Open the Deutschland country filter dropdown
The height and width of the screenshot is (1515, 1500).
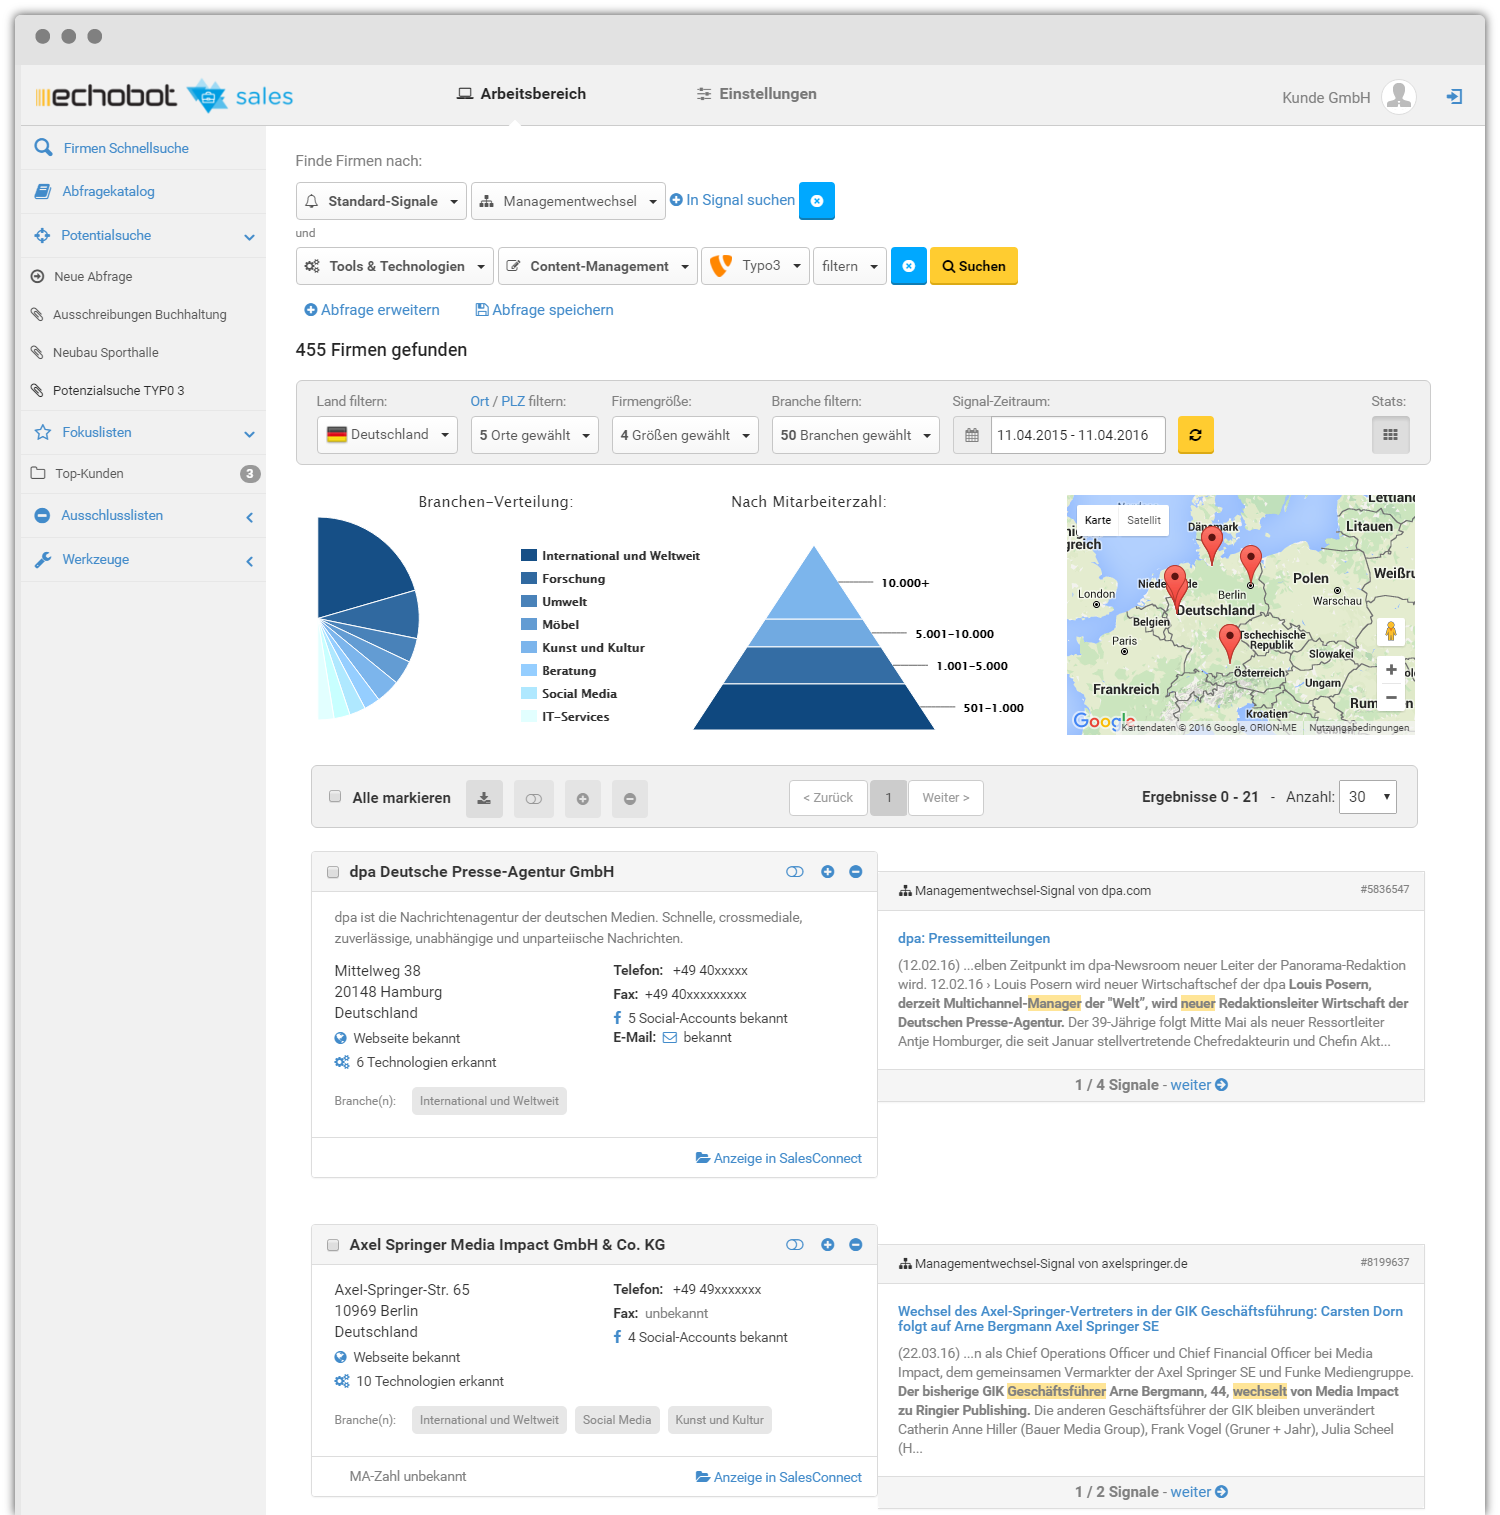tap(387, 435)
